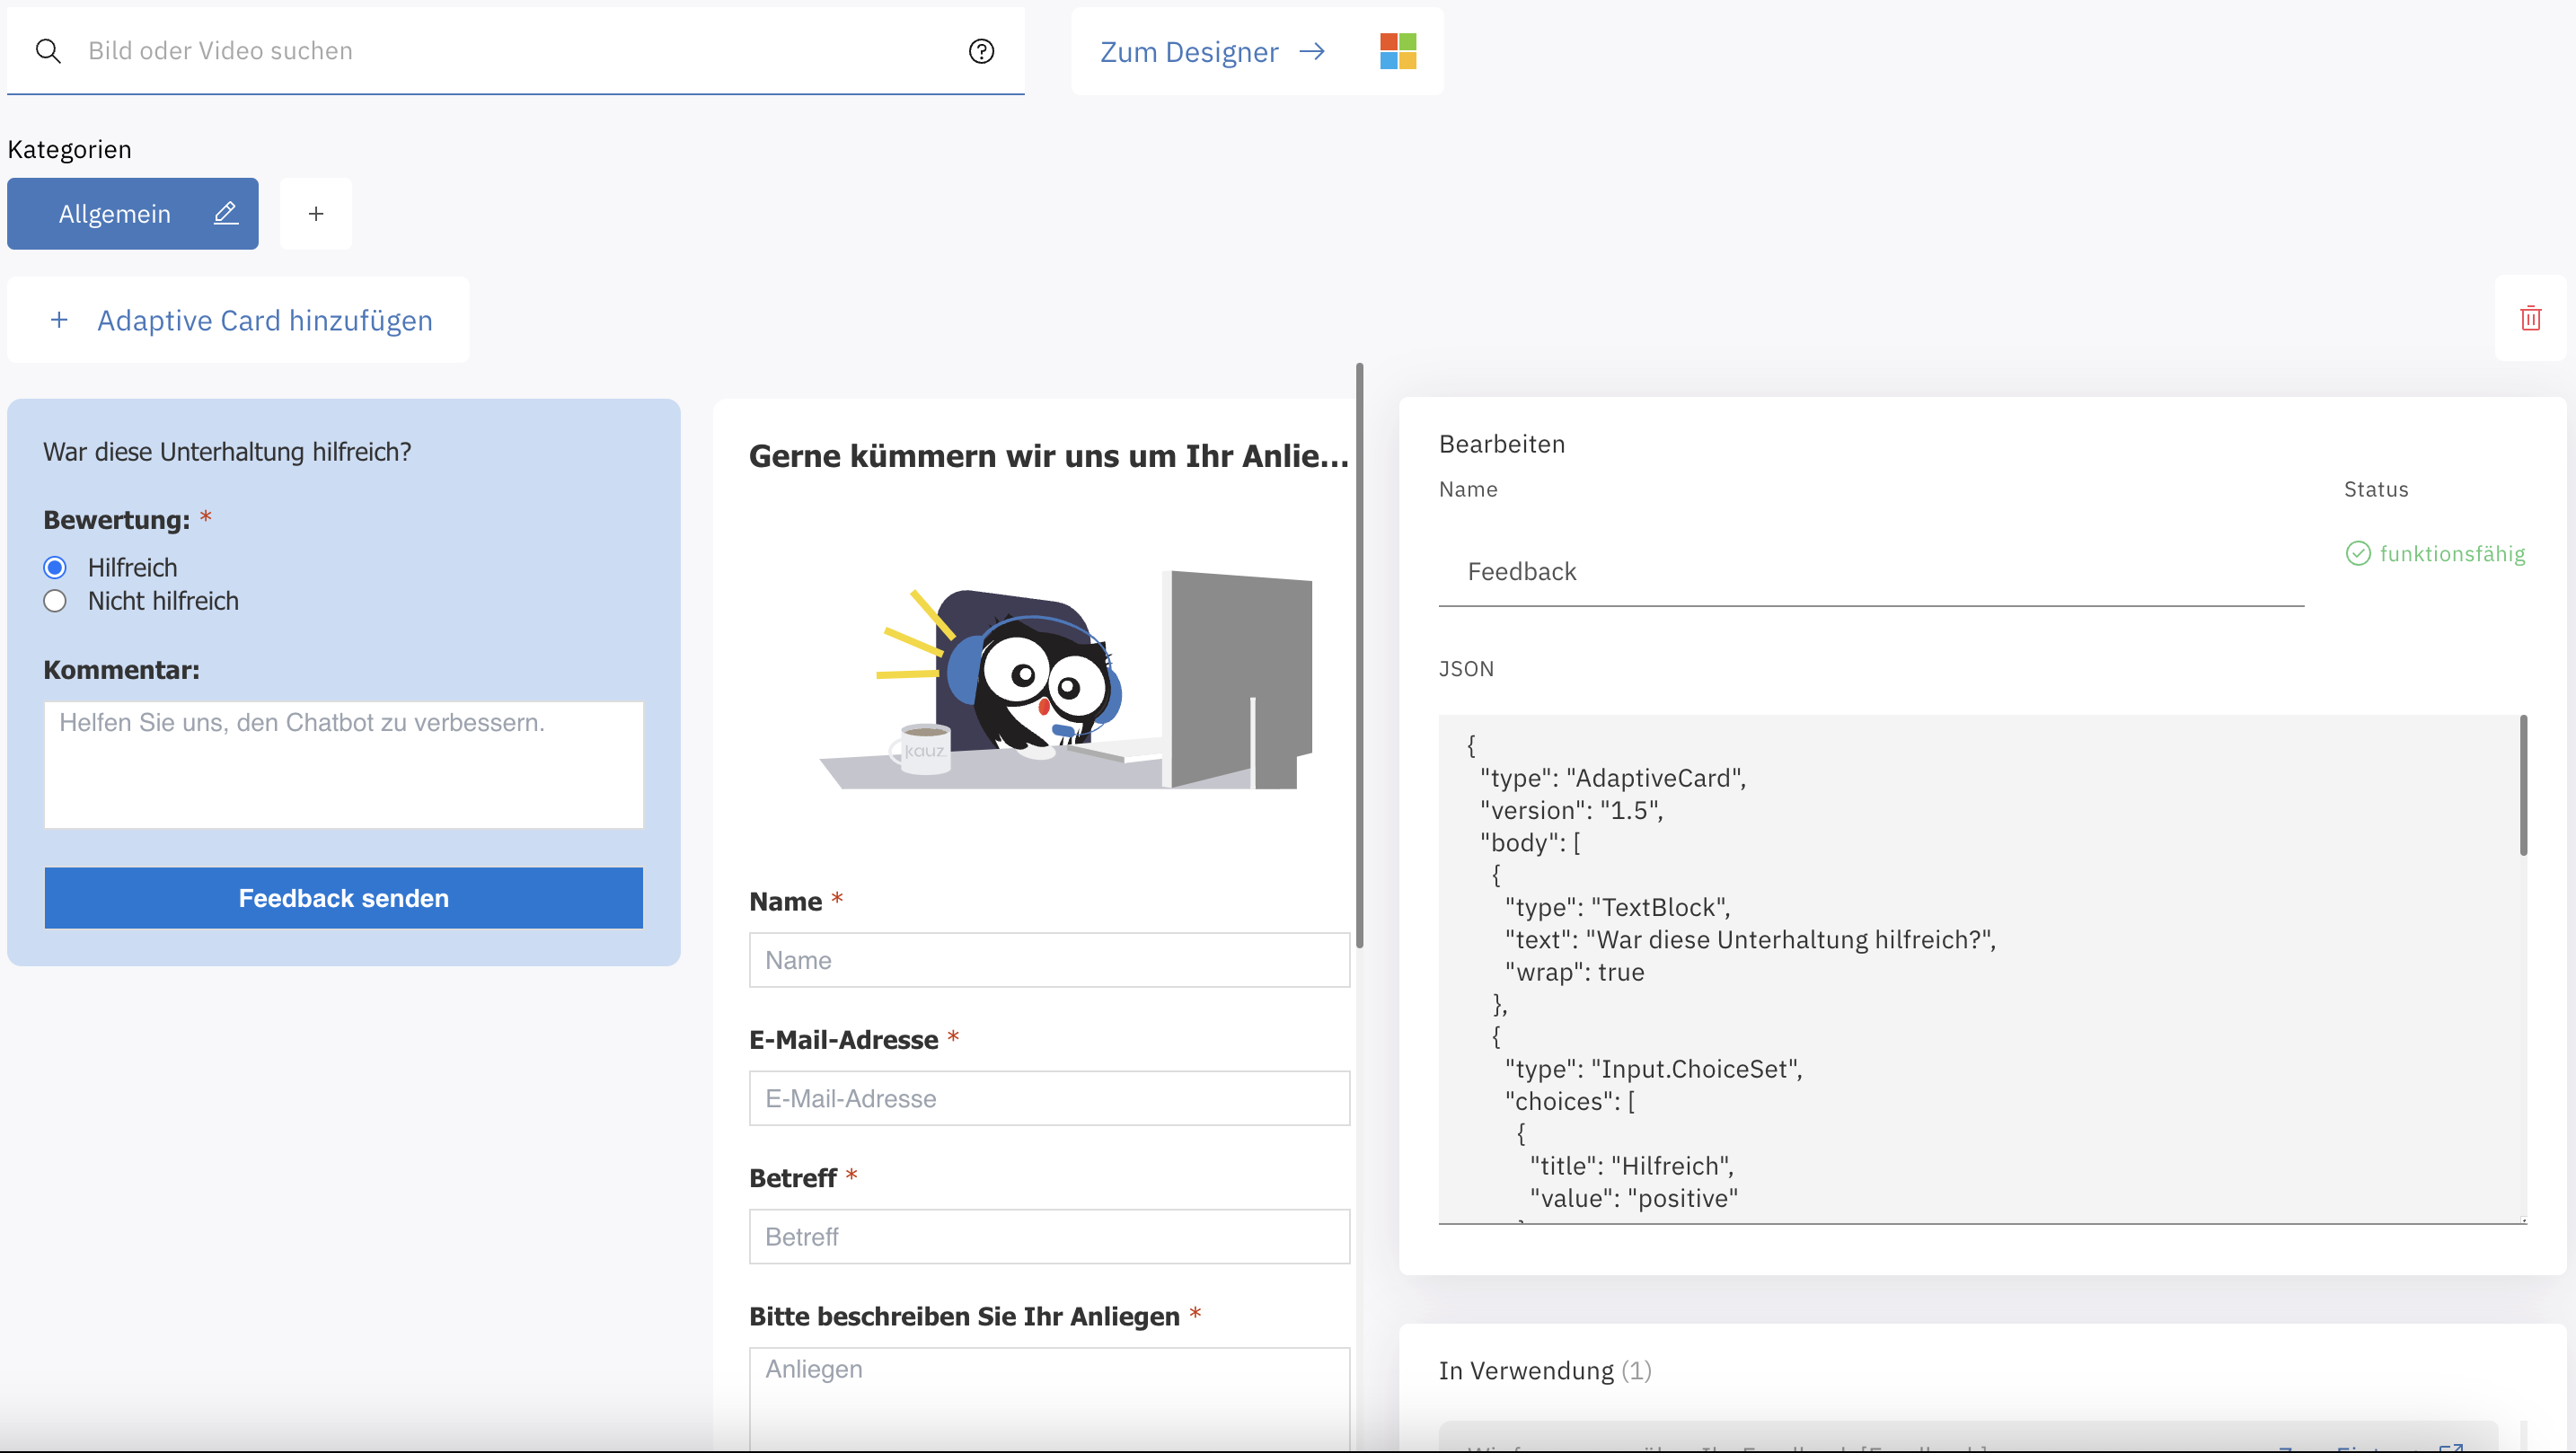
Task: Click the green checkmark status icon
Action: (x=2359, y=554)
